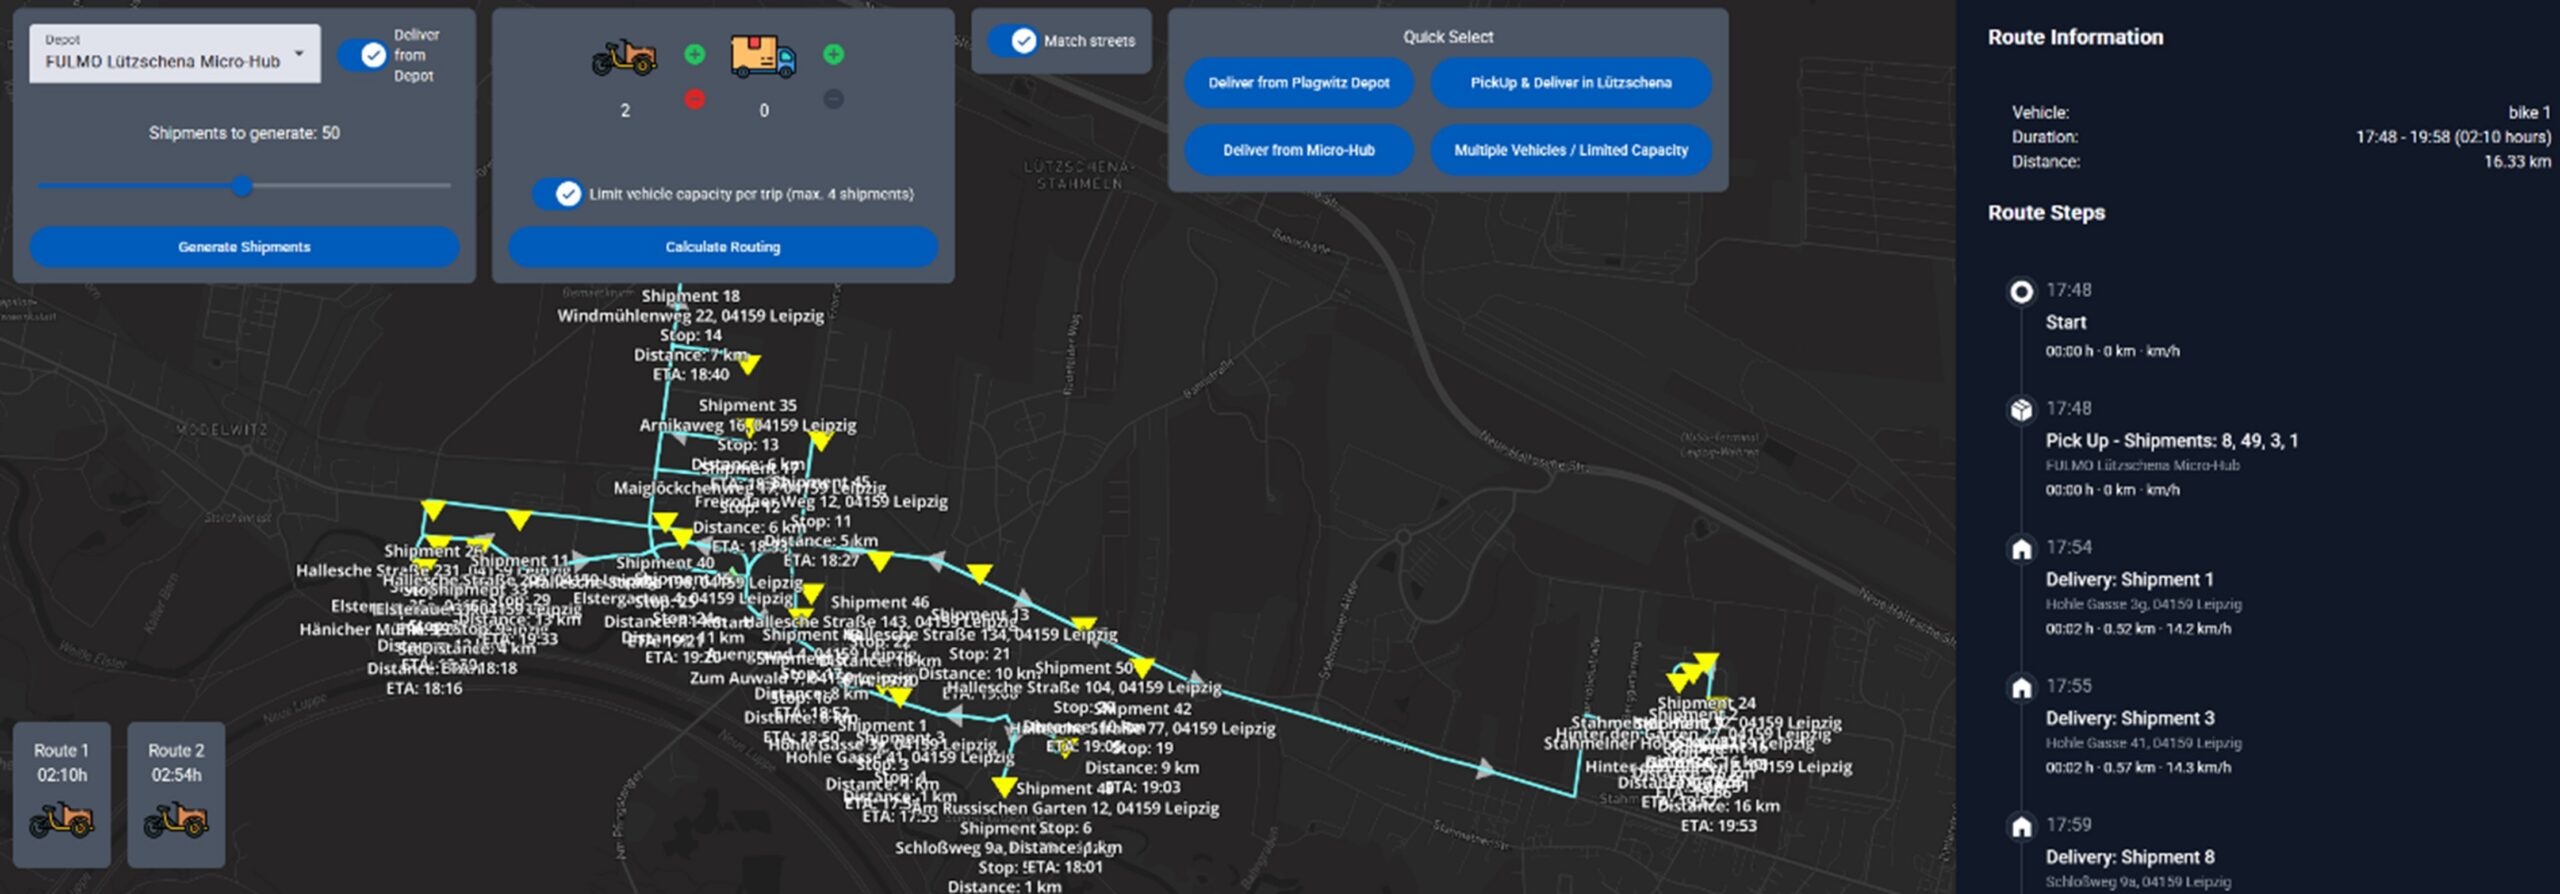
Task: Click the package Pick Up step icon
Action: (x=2021, y=410)
